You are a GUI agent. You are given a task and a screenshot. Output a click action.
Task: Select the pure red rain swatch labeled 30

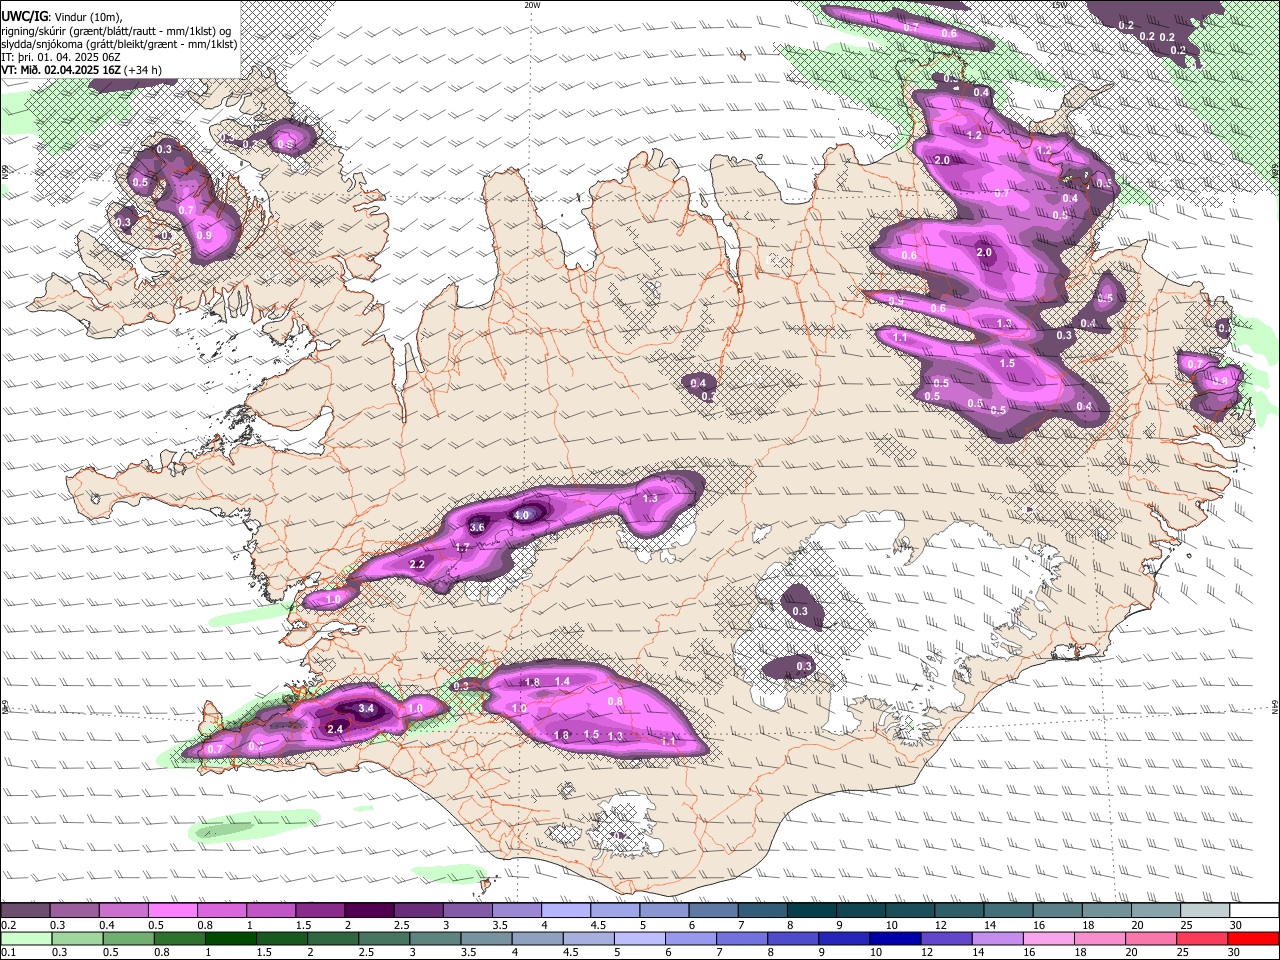tap(1252, 938)
